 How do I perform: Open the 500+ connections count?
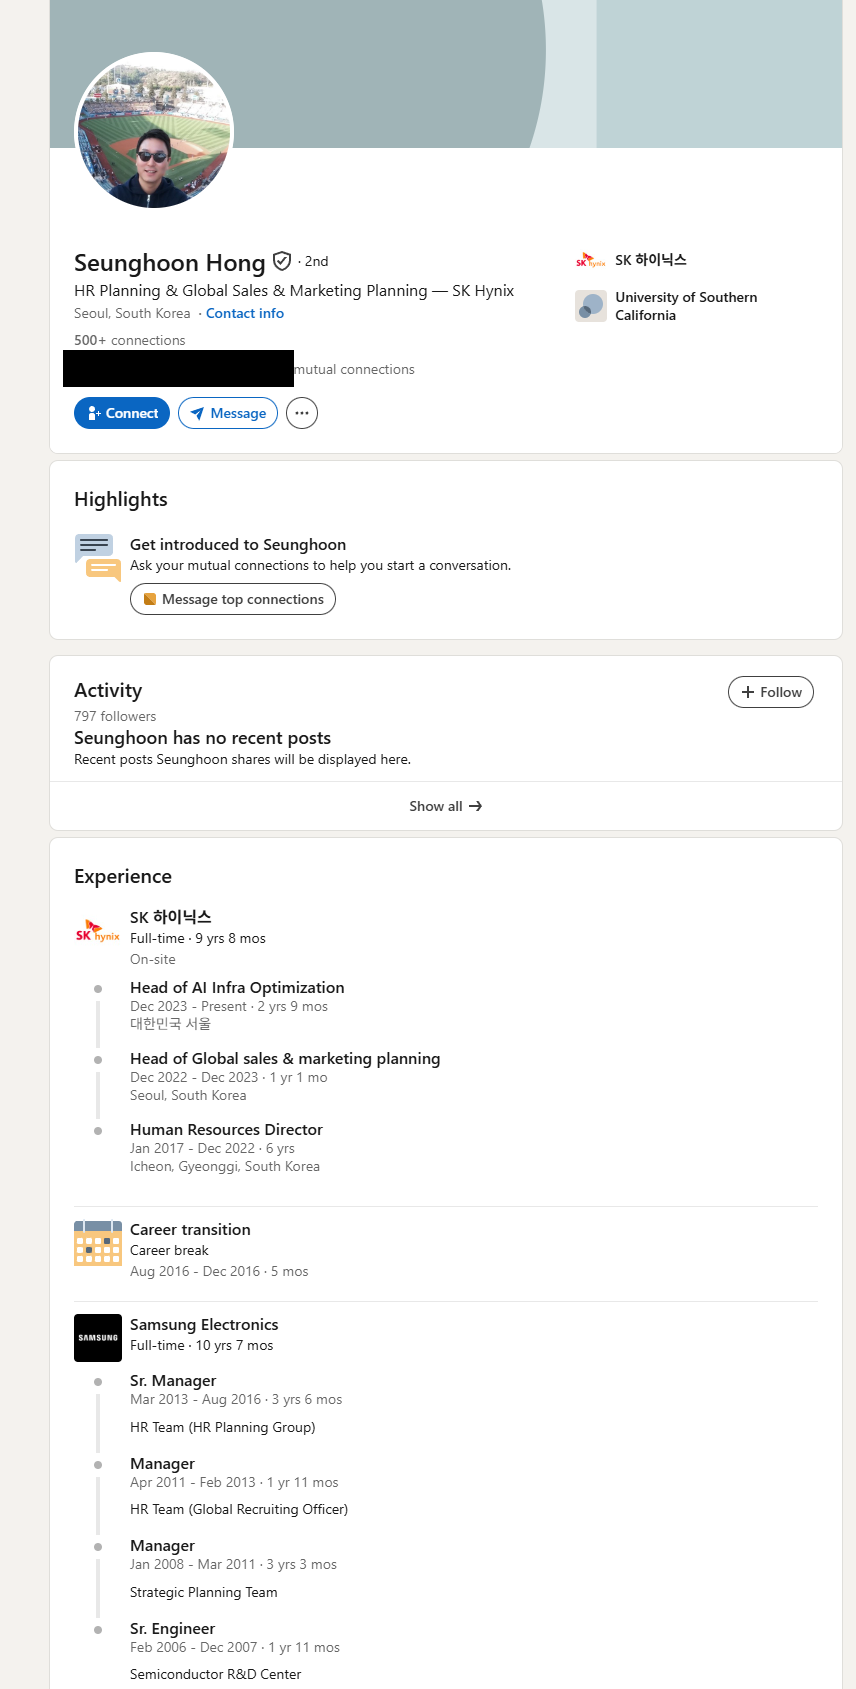tap(130, 340)
